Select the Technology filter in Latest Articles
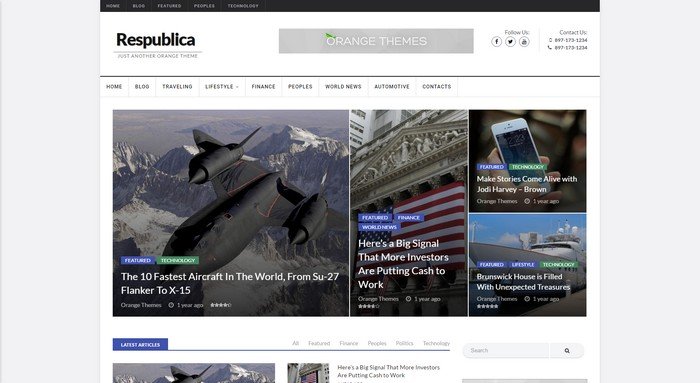The width and height of the screenshot is (700, 383). [x=436, y=343]
